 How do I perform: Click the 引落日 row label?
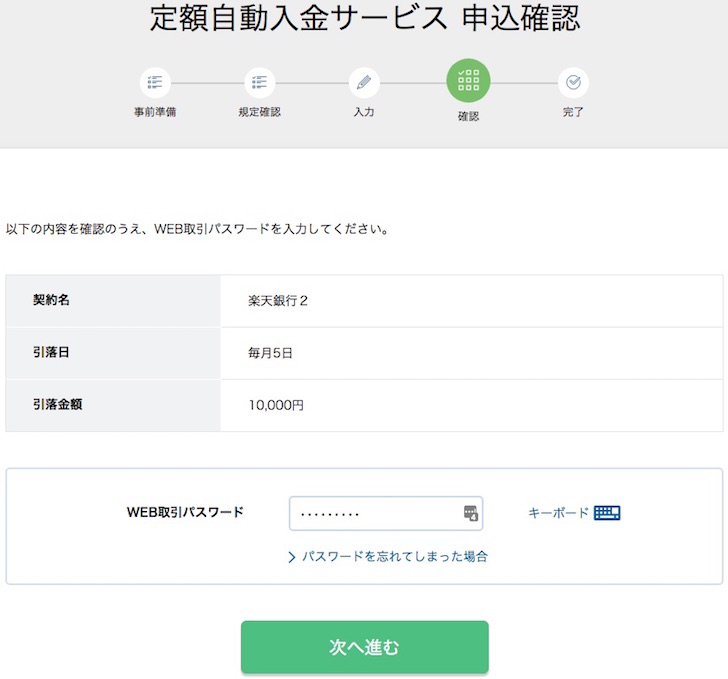tap(51, 352)
